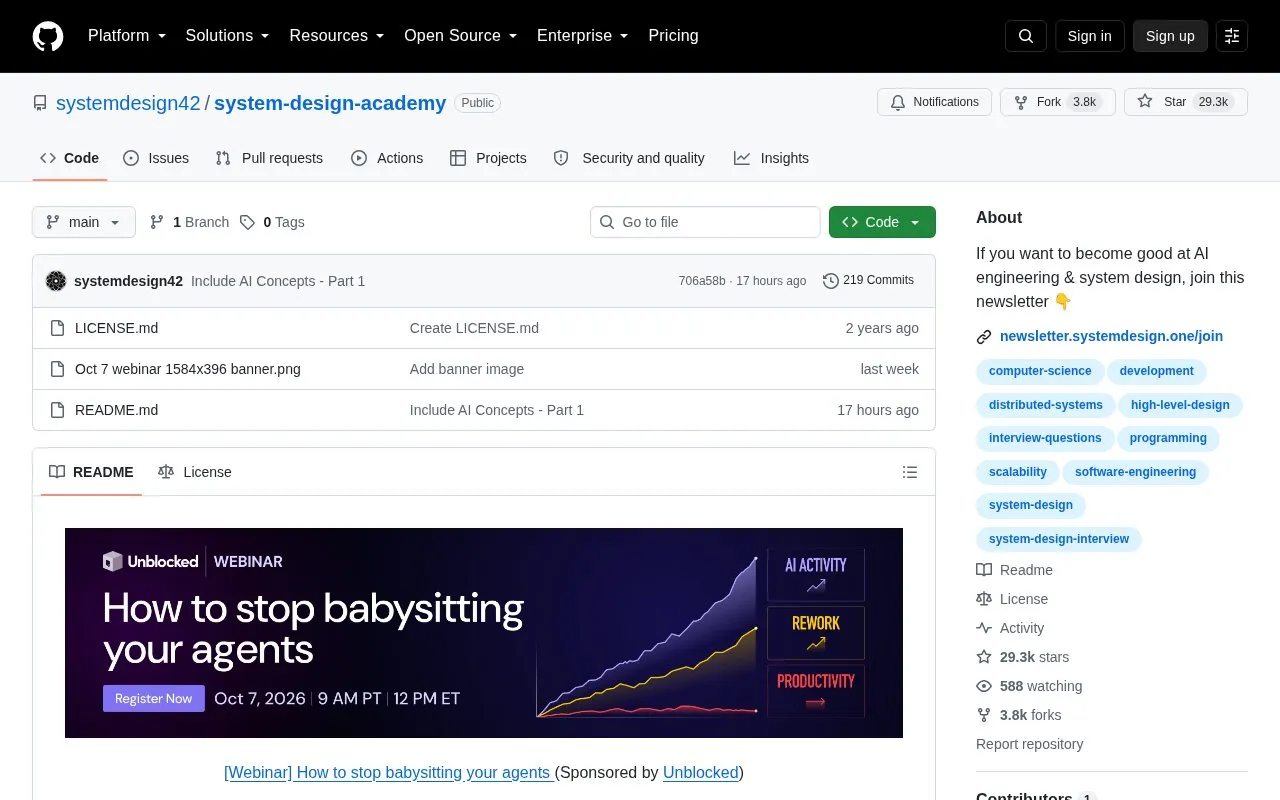Image resolution: width=1280 pixels, height=800 pixels.
Task: Expand the Open Source menu
Action: [461, 36]
